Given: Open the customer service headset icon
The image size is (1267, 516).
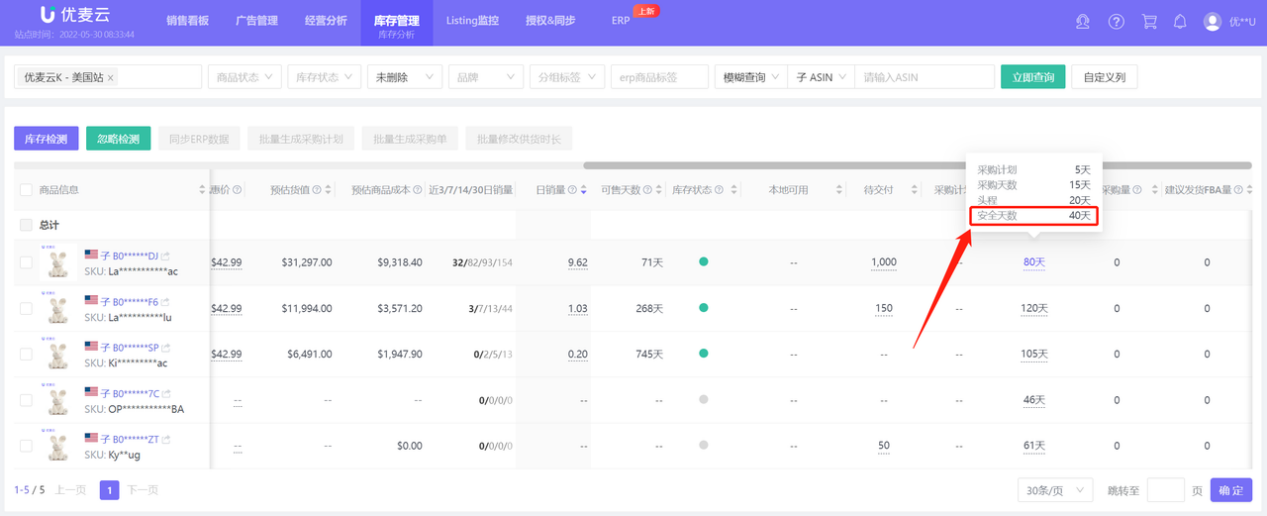Looking at the screenshot, I should pos(1082,21).
